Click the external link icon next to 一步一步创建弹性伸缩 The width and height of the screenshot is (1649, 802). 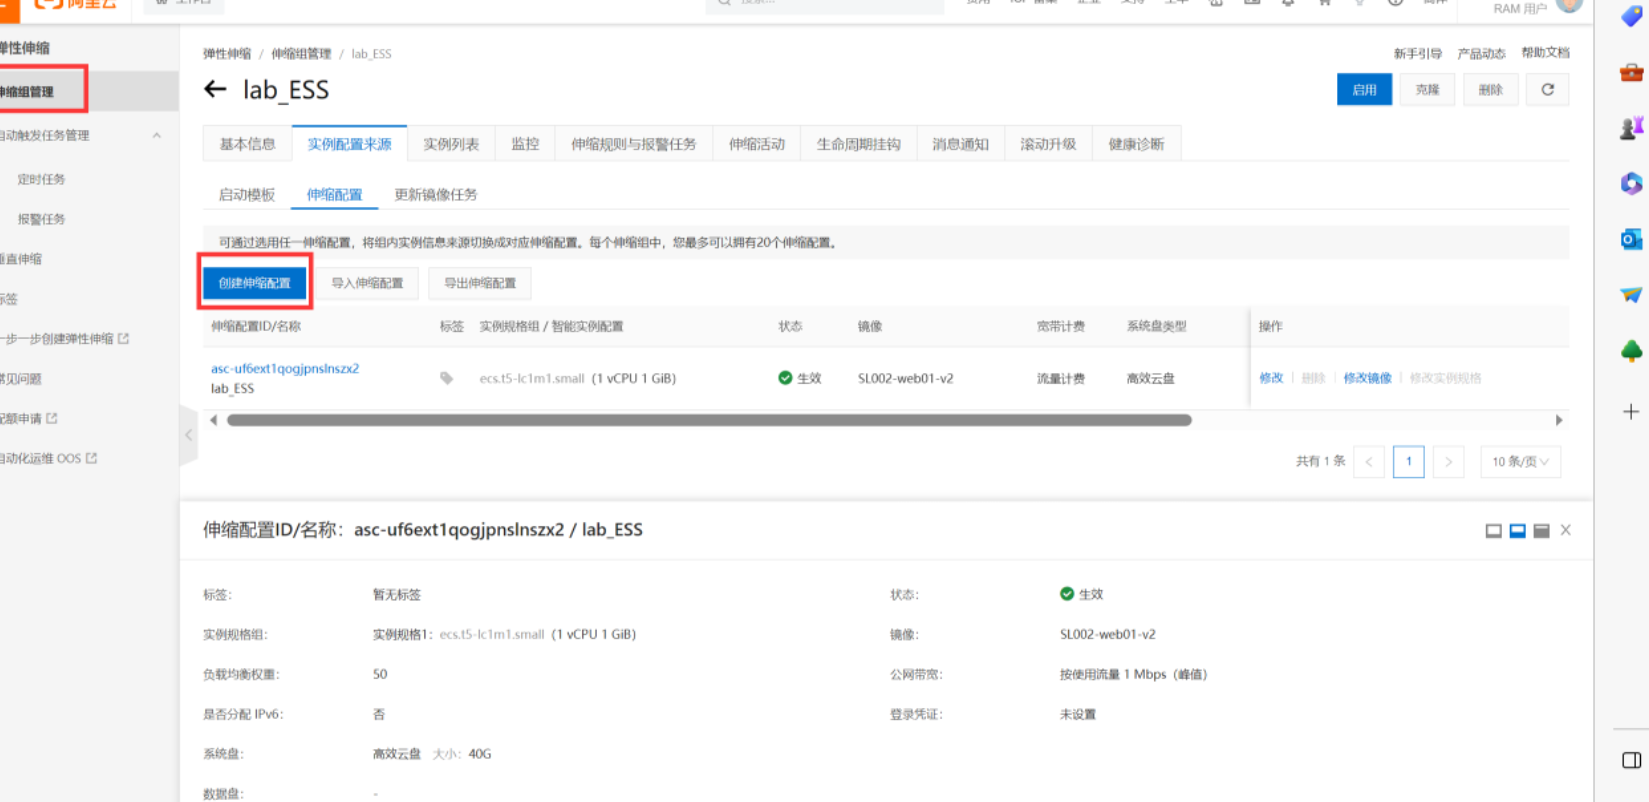124,339
